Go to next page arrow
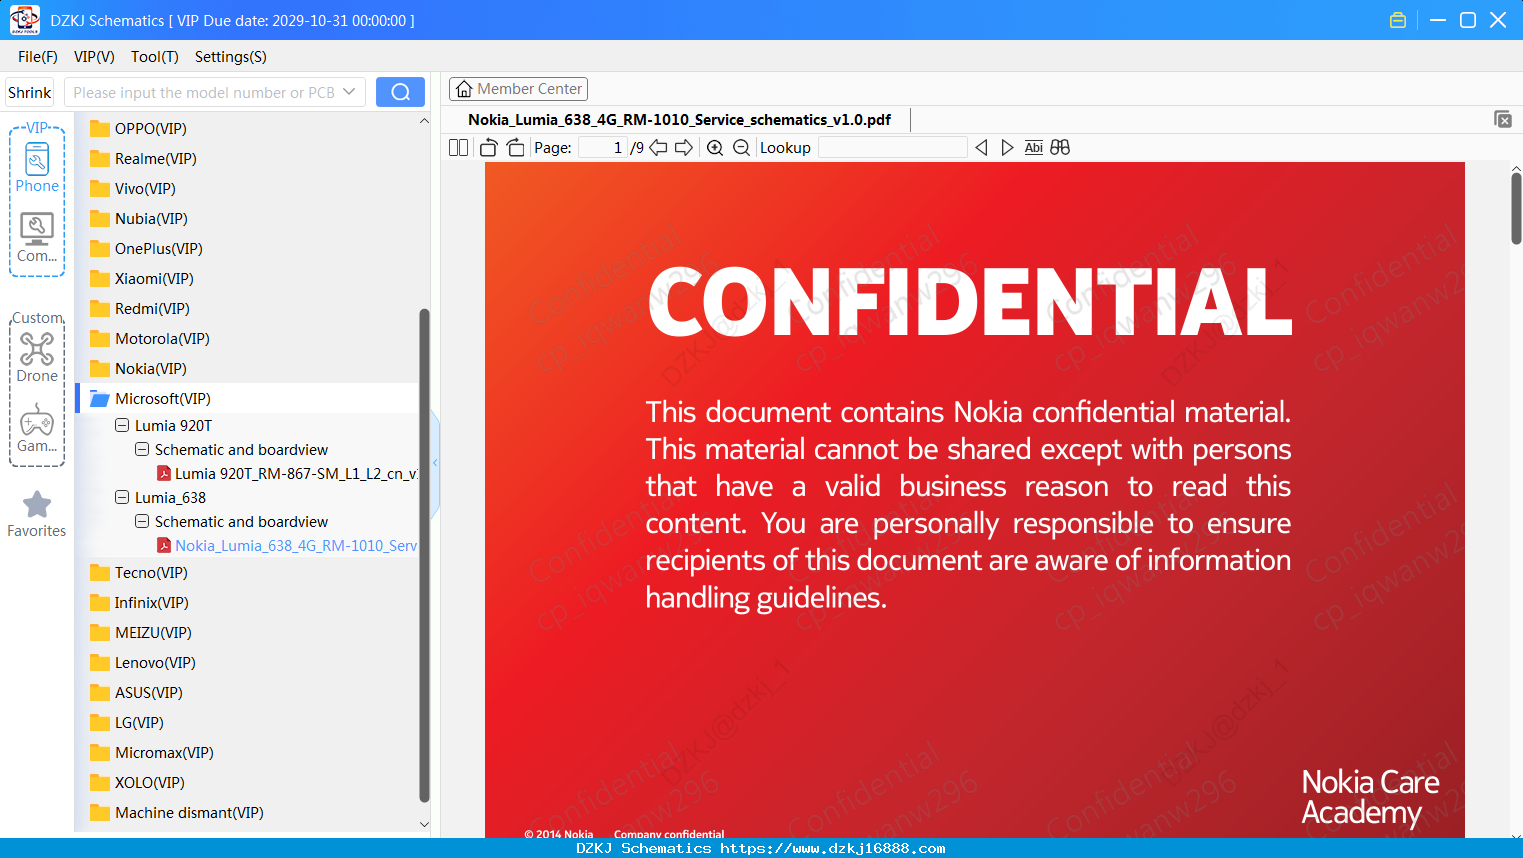 click(684, 148)
